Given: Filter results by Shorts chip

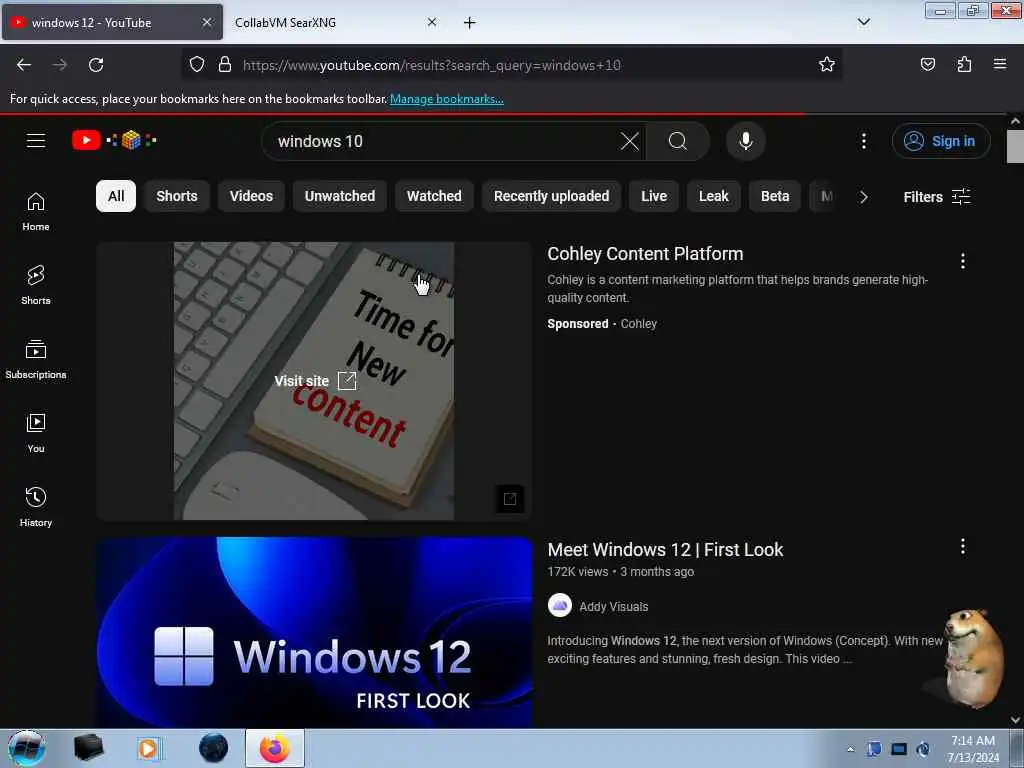Looking at the screenshot, I should (x=177, y=196).
